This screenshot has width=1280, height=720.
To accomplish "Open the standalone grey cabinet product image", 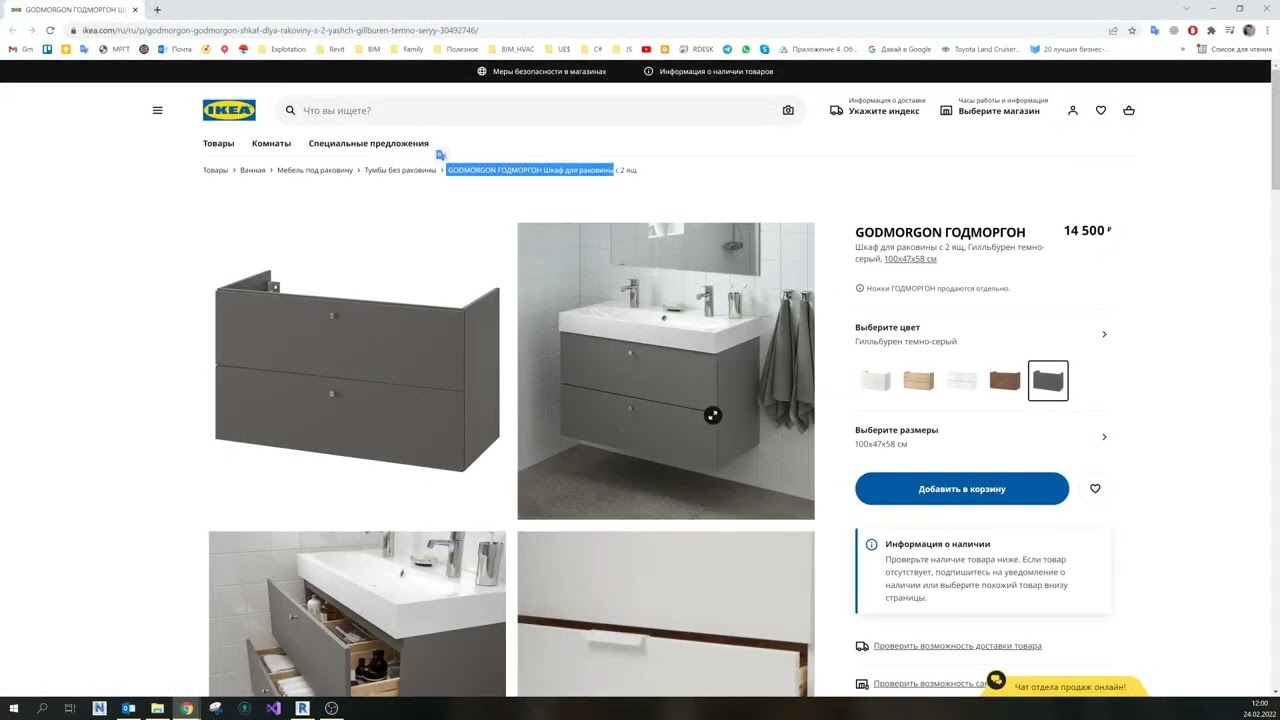I will 357,371.
